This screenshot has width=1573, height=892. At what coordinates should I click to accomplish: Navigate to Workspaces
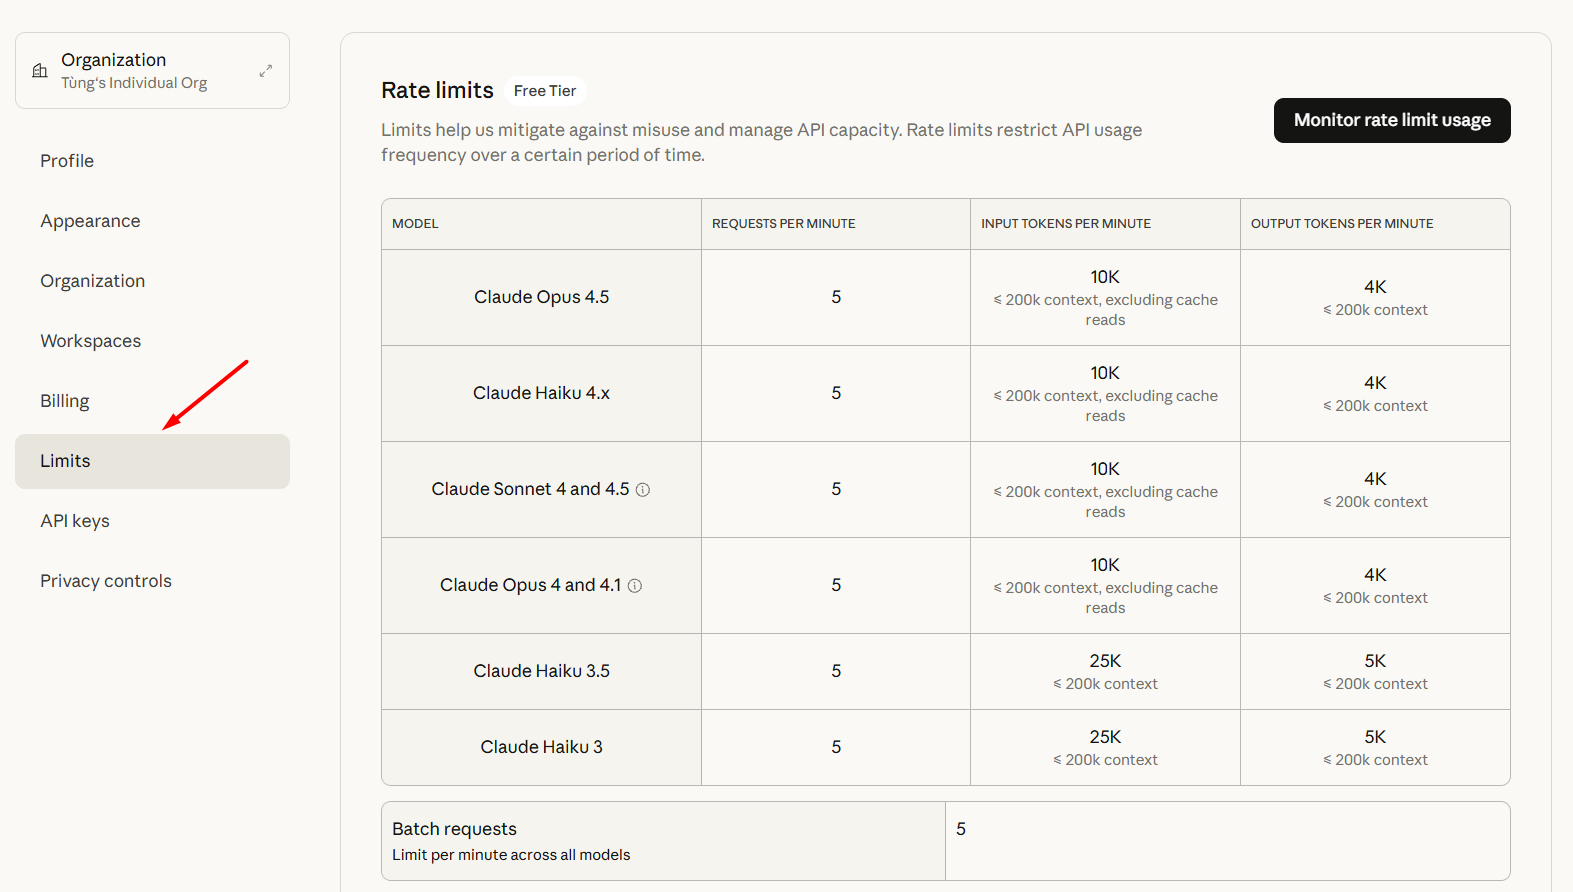pos(90,341)
